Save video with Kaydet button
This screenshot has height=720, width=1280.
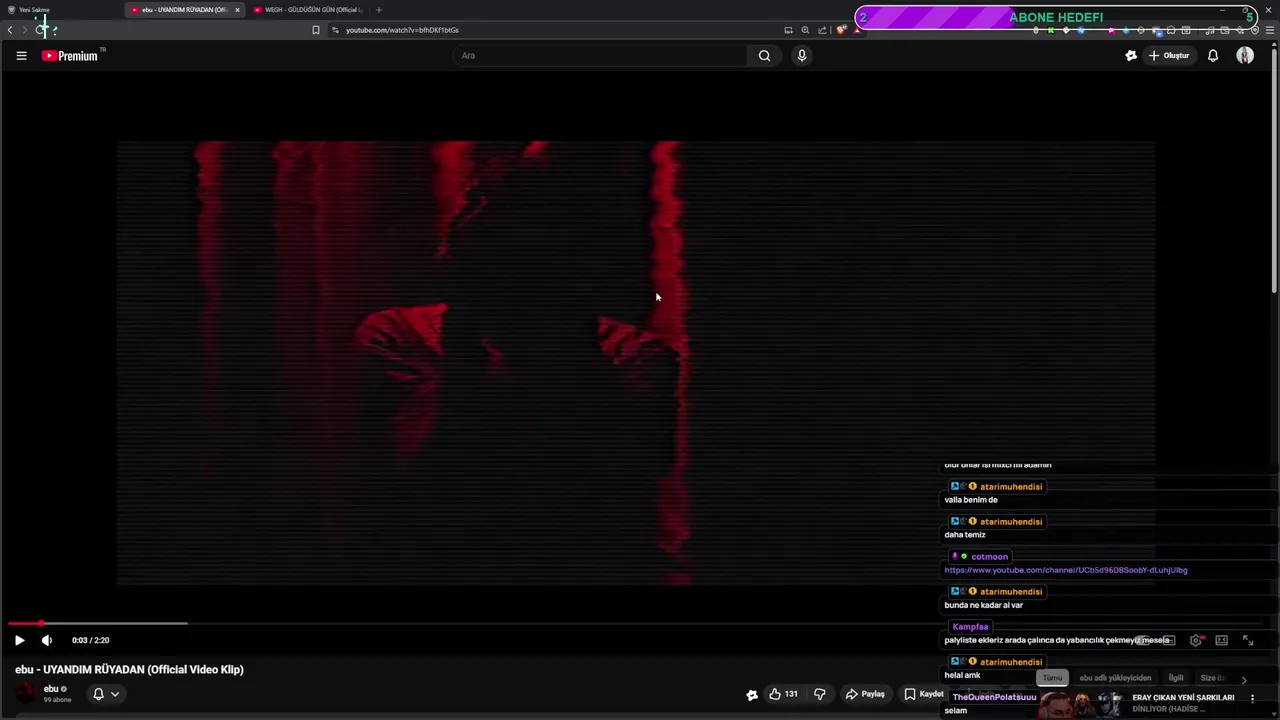924,694
